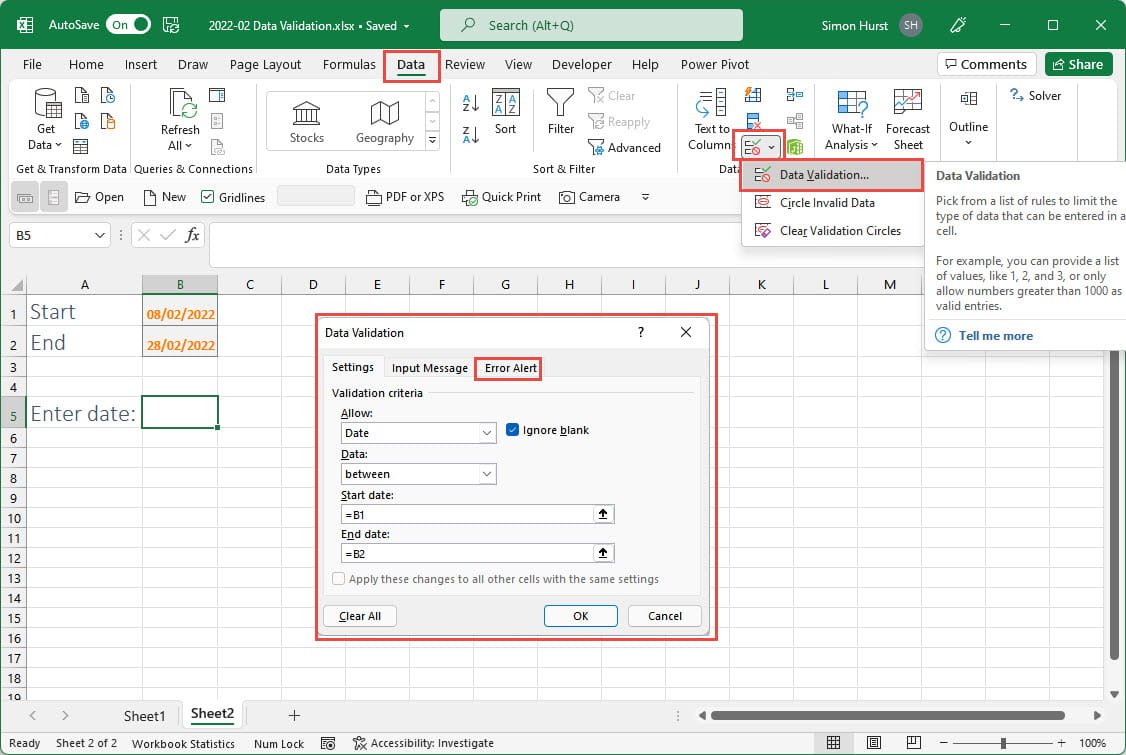Open the Data dropdown showing between
Image resolution: width=1126 pixels, height=755 pixels.
pyautogui.click(x=487, y=474)
